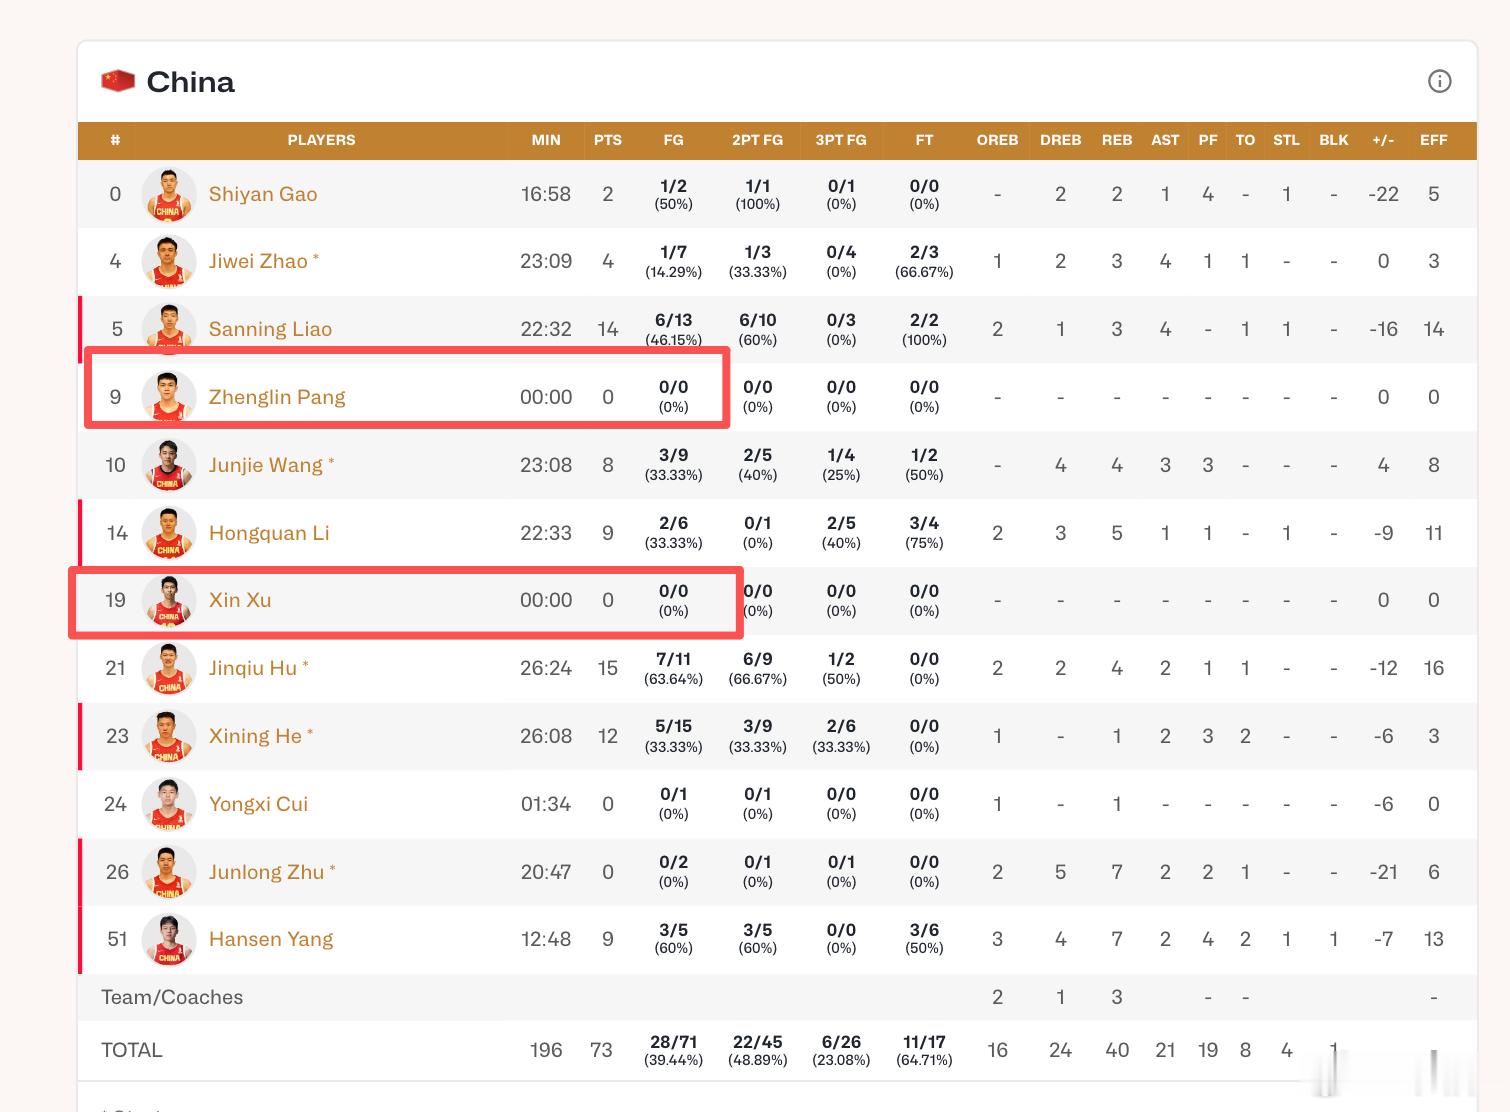Click the PTS column header
This screenshot has width=1510, height=1112.
coord(608,140)
